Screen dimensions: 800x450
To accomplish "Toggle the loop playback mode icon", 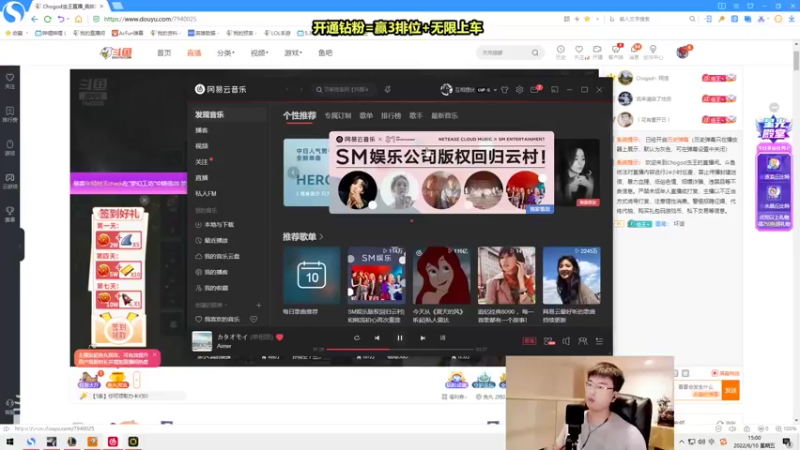I will pos(357,338).
